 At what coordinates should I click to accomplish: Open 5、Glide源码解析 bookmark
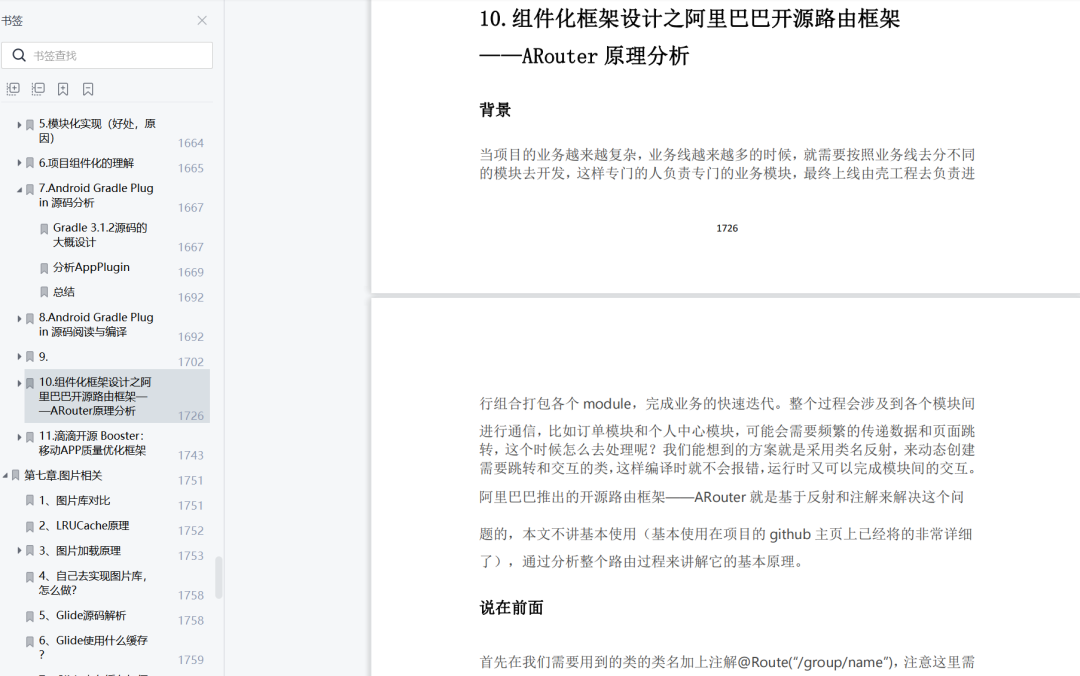(82, 615)
